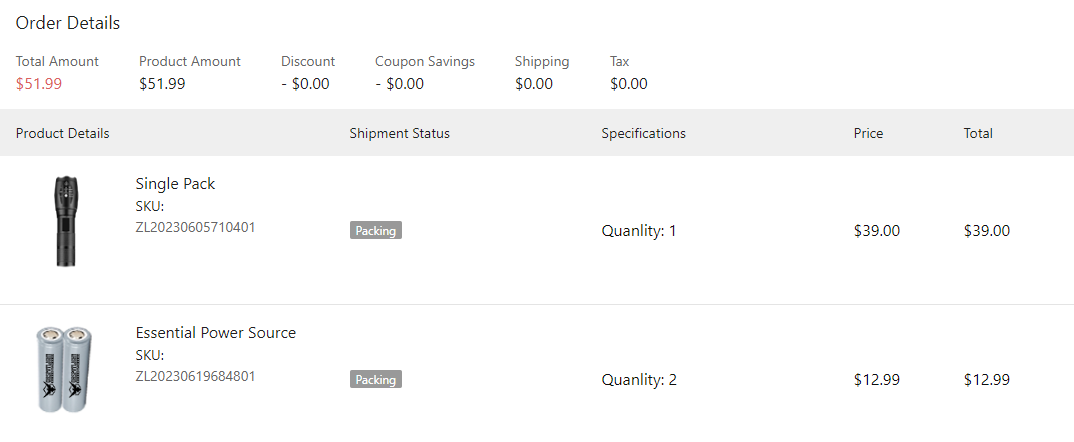
Task: Click the Product Details column header
Action: pos(63,133)
